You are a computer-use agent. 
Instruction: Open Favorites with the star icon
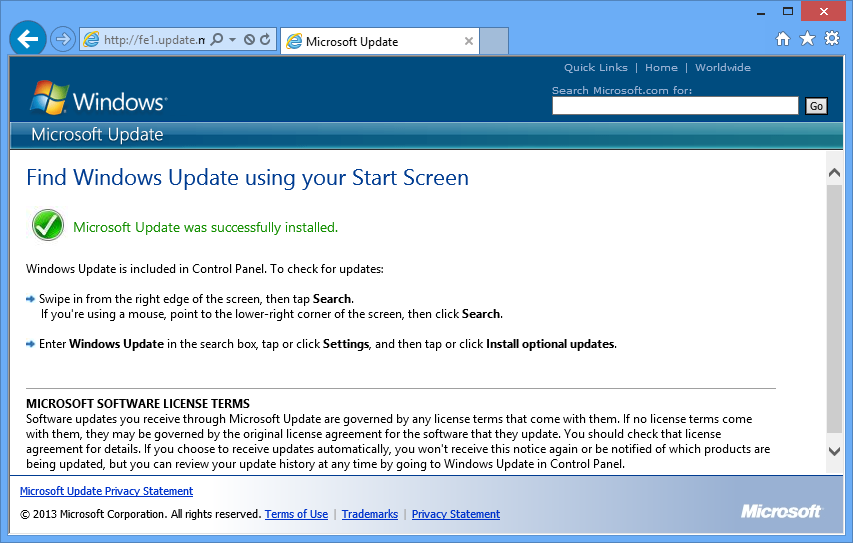pos(807,38)
